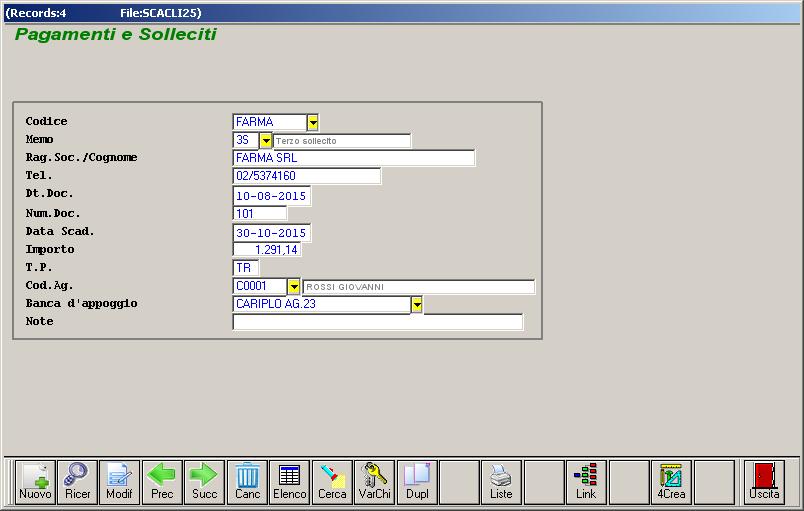
Task: Expand the Banca d'appoggio dropdown
Action: pos(417,304)
